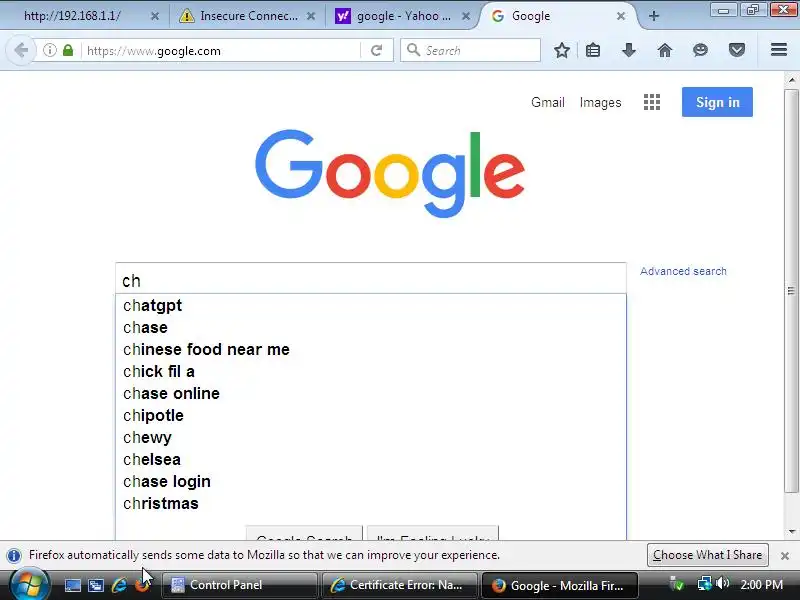Bookmark this page with the star icon
The image size is (800, 600).
[562, 50]
